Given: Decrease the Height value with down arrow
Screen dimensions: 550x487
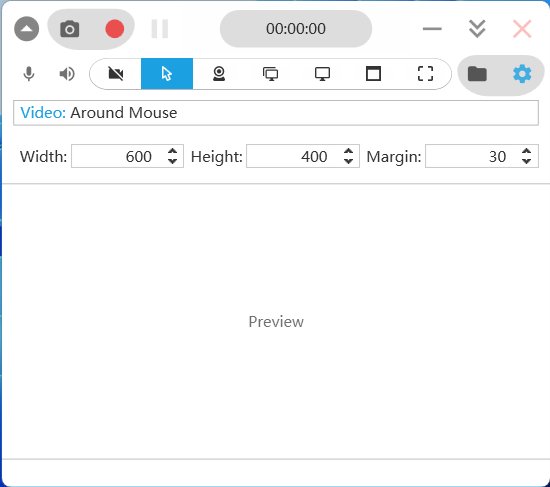Looking at the screenshot, I should point(348,161).
